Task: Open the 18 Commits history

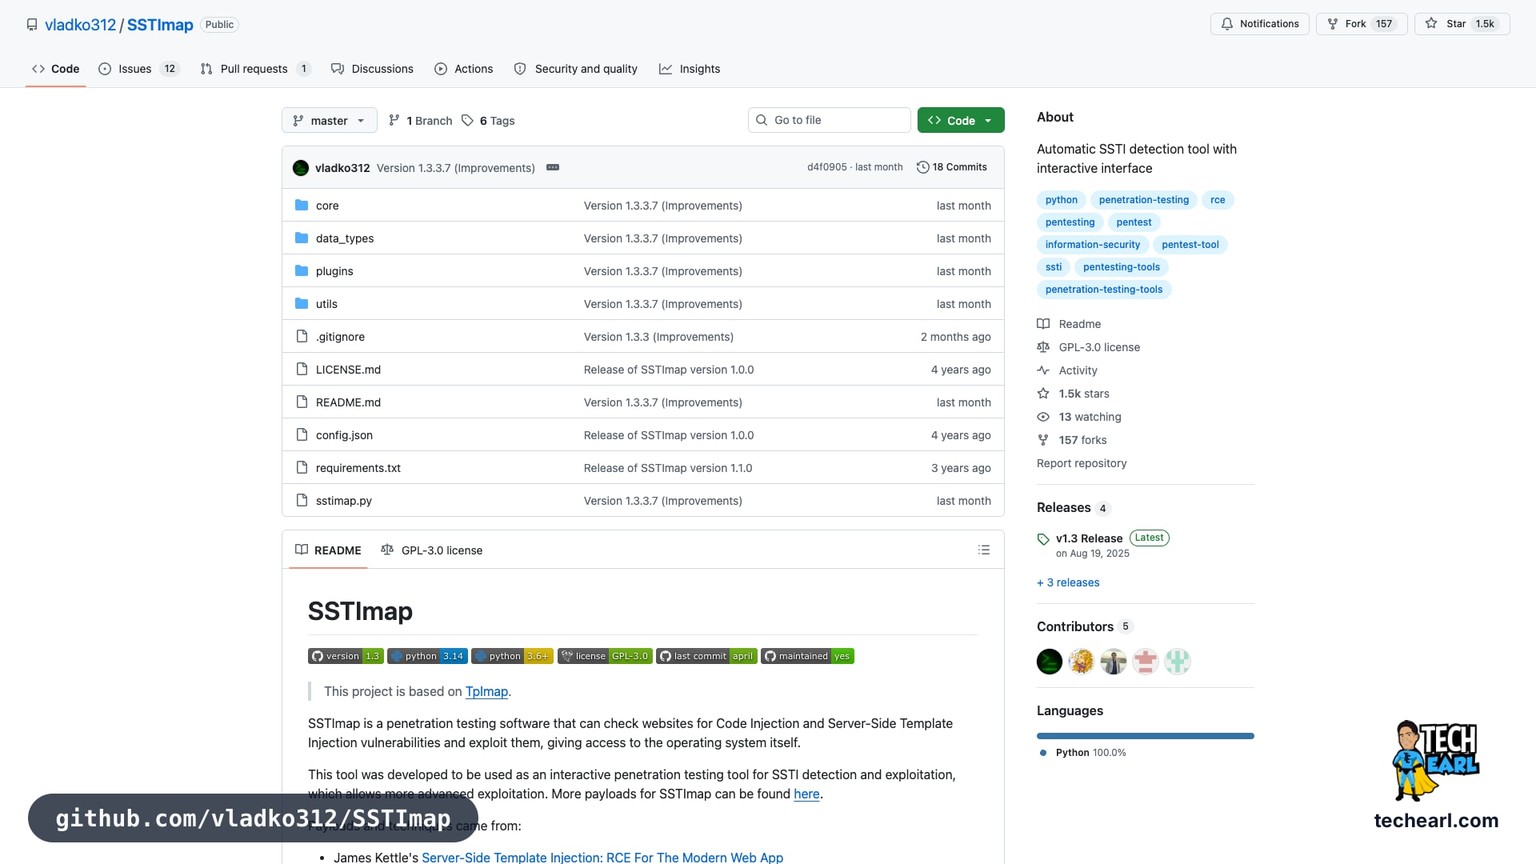Action: coord(952,167)
